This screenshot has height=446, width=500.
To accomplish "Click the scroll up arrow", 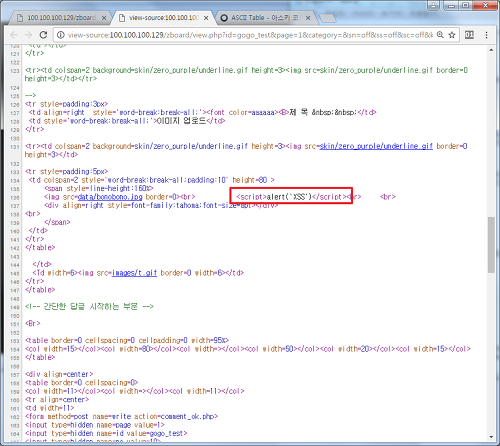I will coord(491,50).
